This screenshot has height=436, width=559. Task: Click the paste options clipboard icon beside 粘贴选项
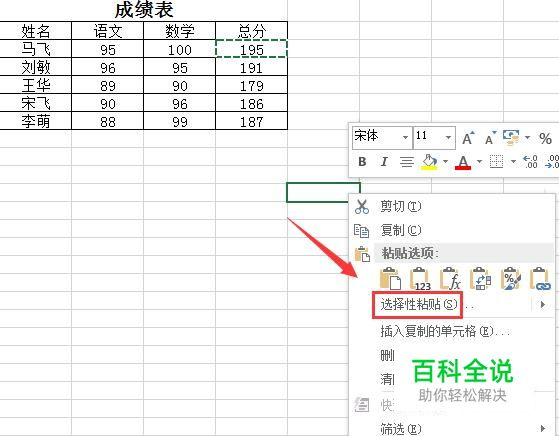(362, 254)
